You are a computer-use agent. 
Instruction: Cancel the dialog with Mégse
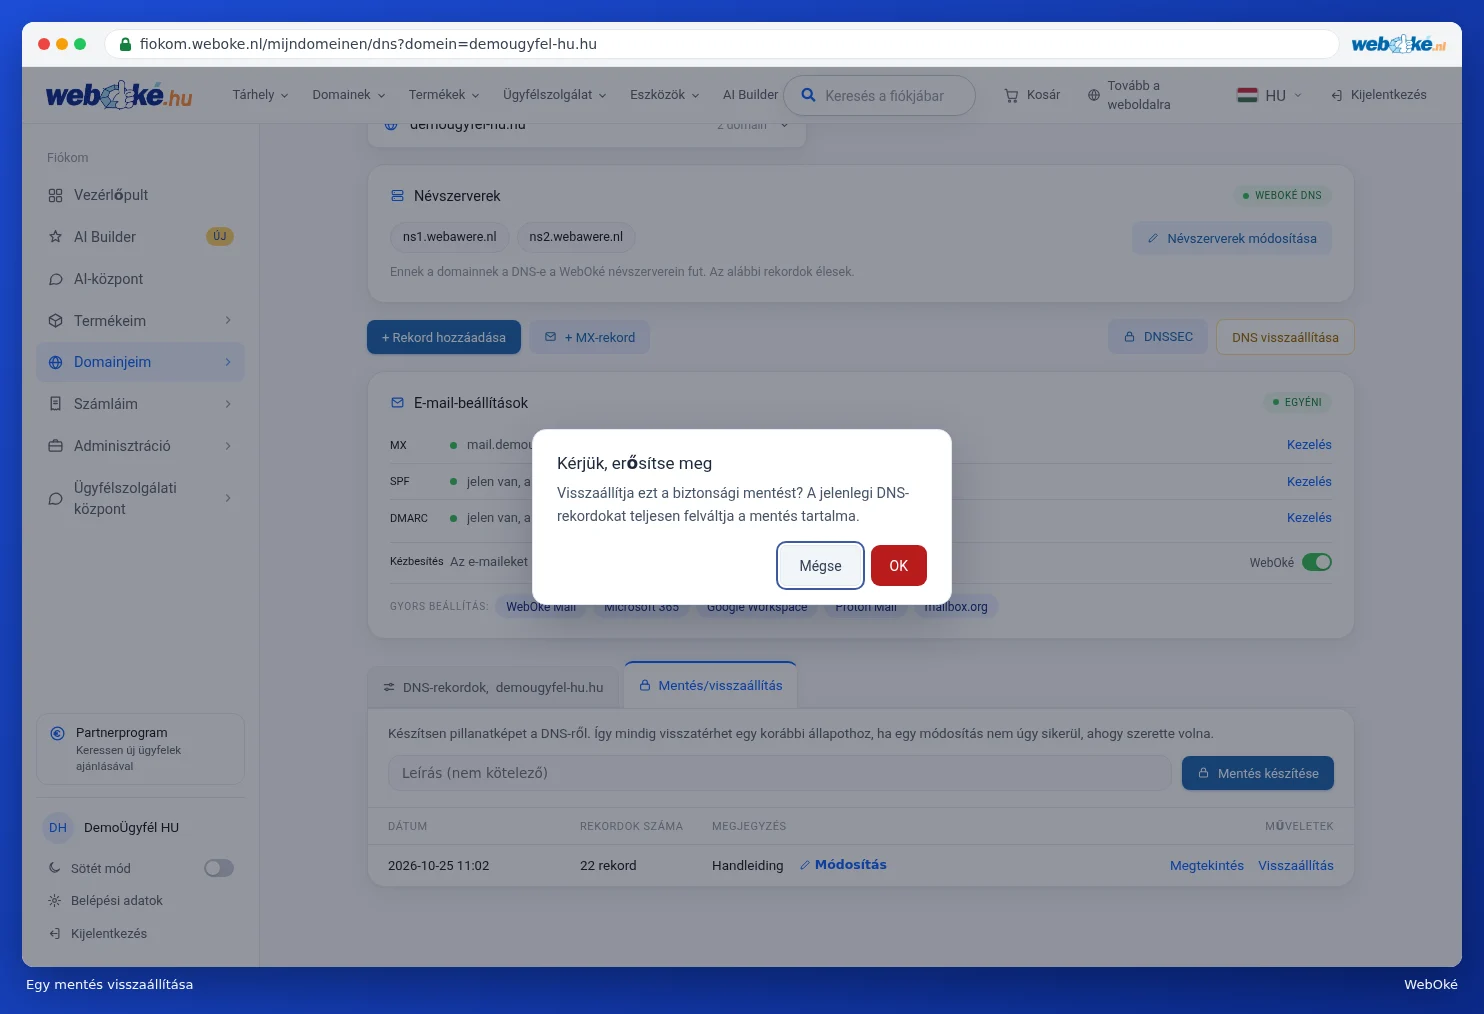point(820,566)
